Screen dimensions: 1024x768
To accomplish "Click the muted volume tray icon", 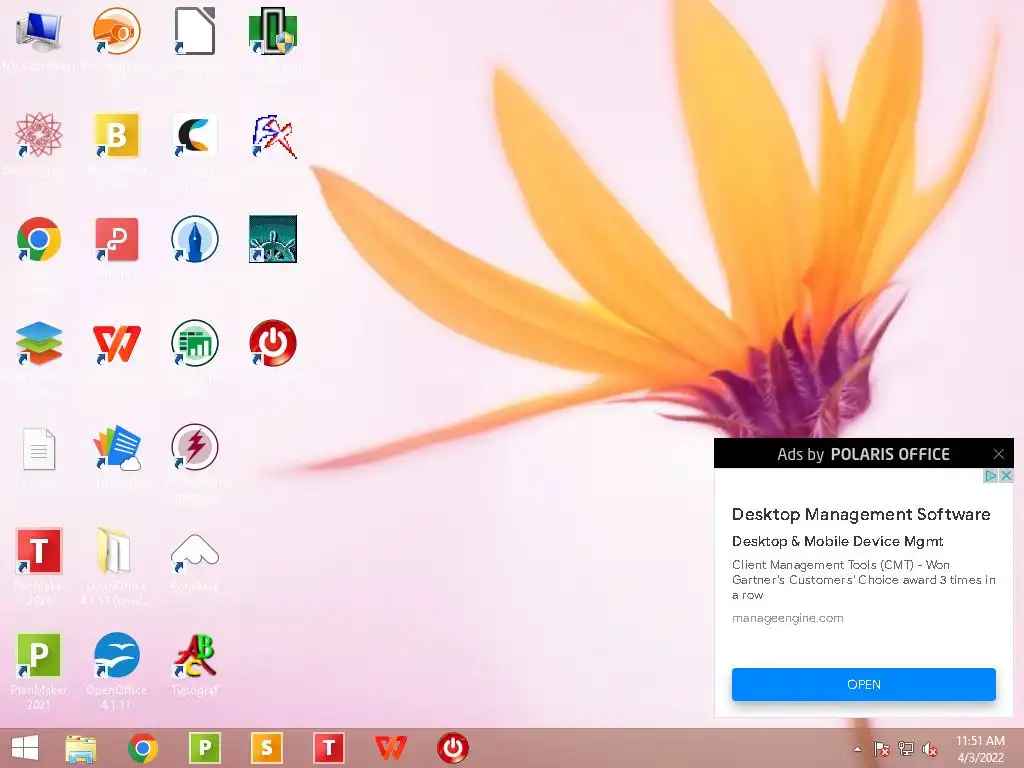I will pyautogui.click(x=929, y=749).
